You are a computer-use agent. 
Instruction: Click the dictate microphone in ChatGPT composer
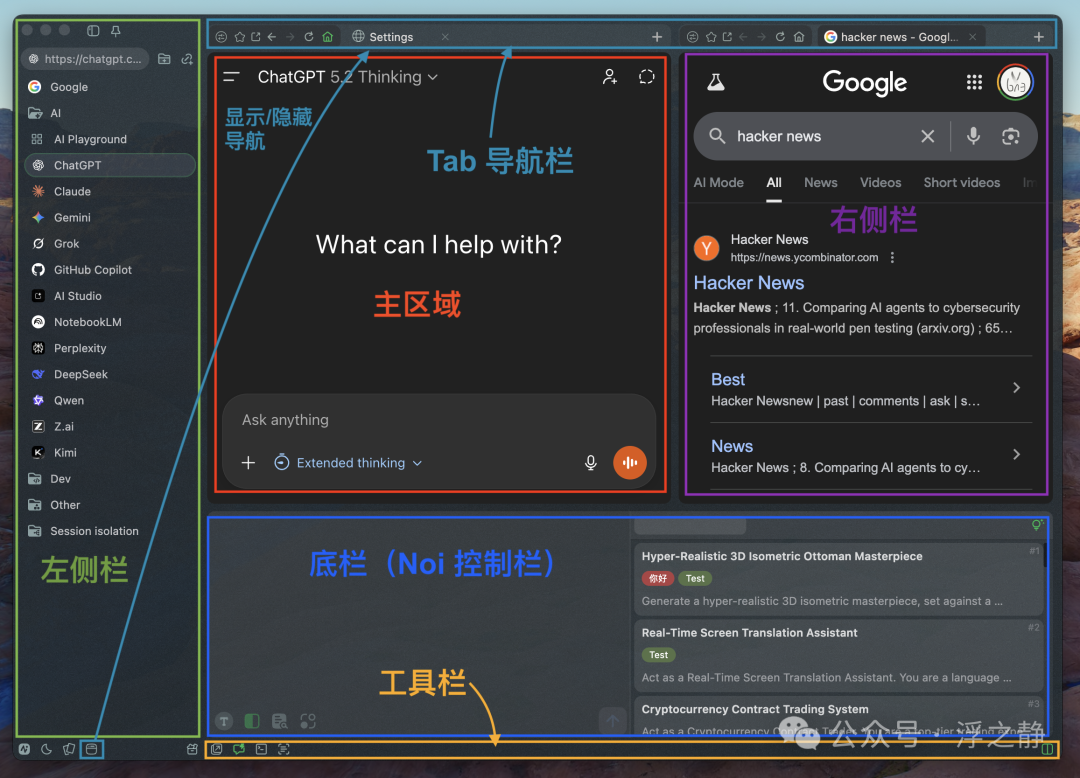(x=590, y=463)
